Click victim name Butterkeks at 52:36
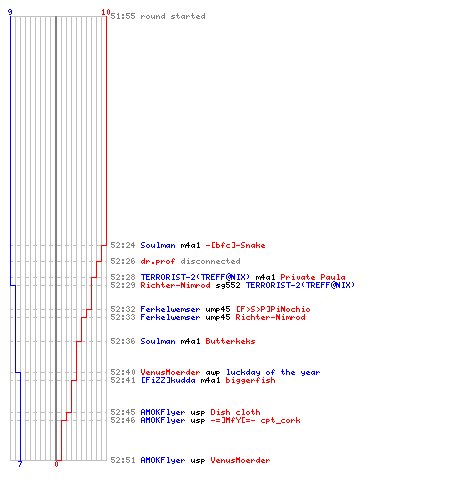450x500 pixels. coord(230,341)
